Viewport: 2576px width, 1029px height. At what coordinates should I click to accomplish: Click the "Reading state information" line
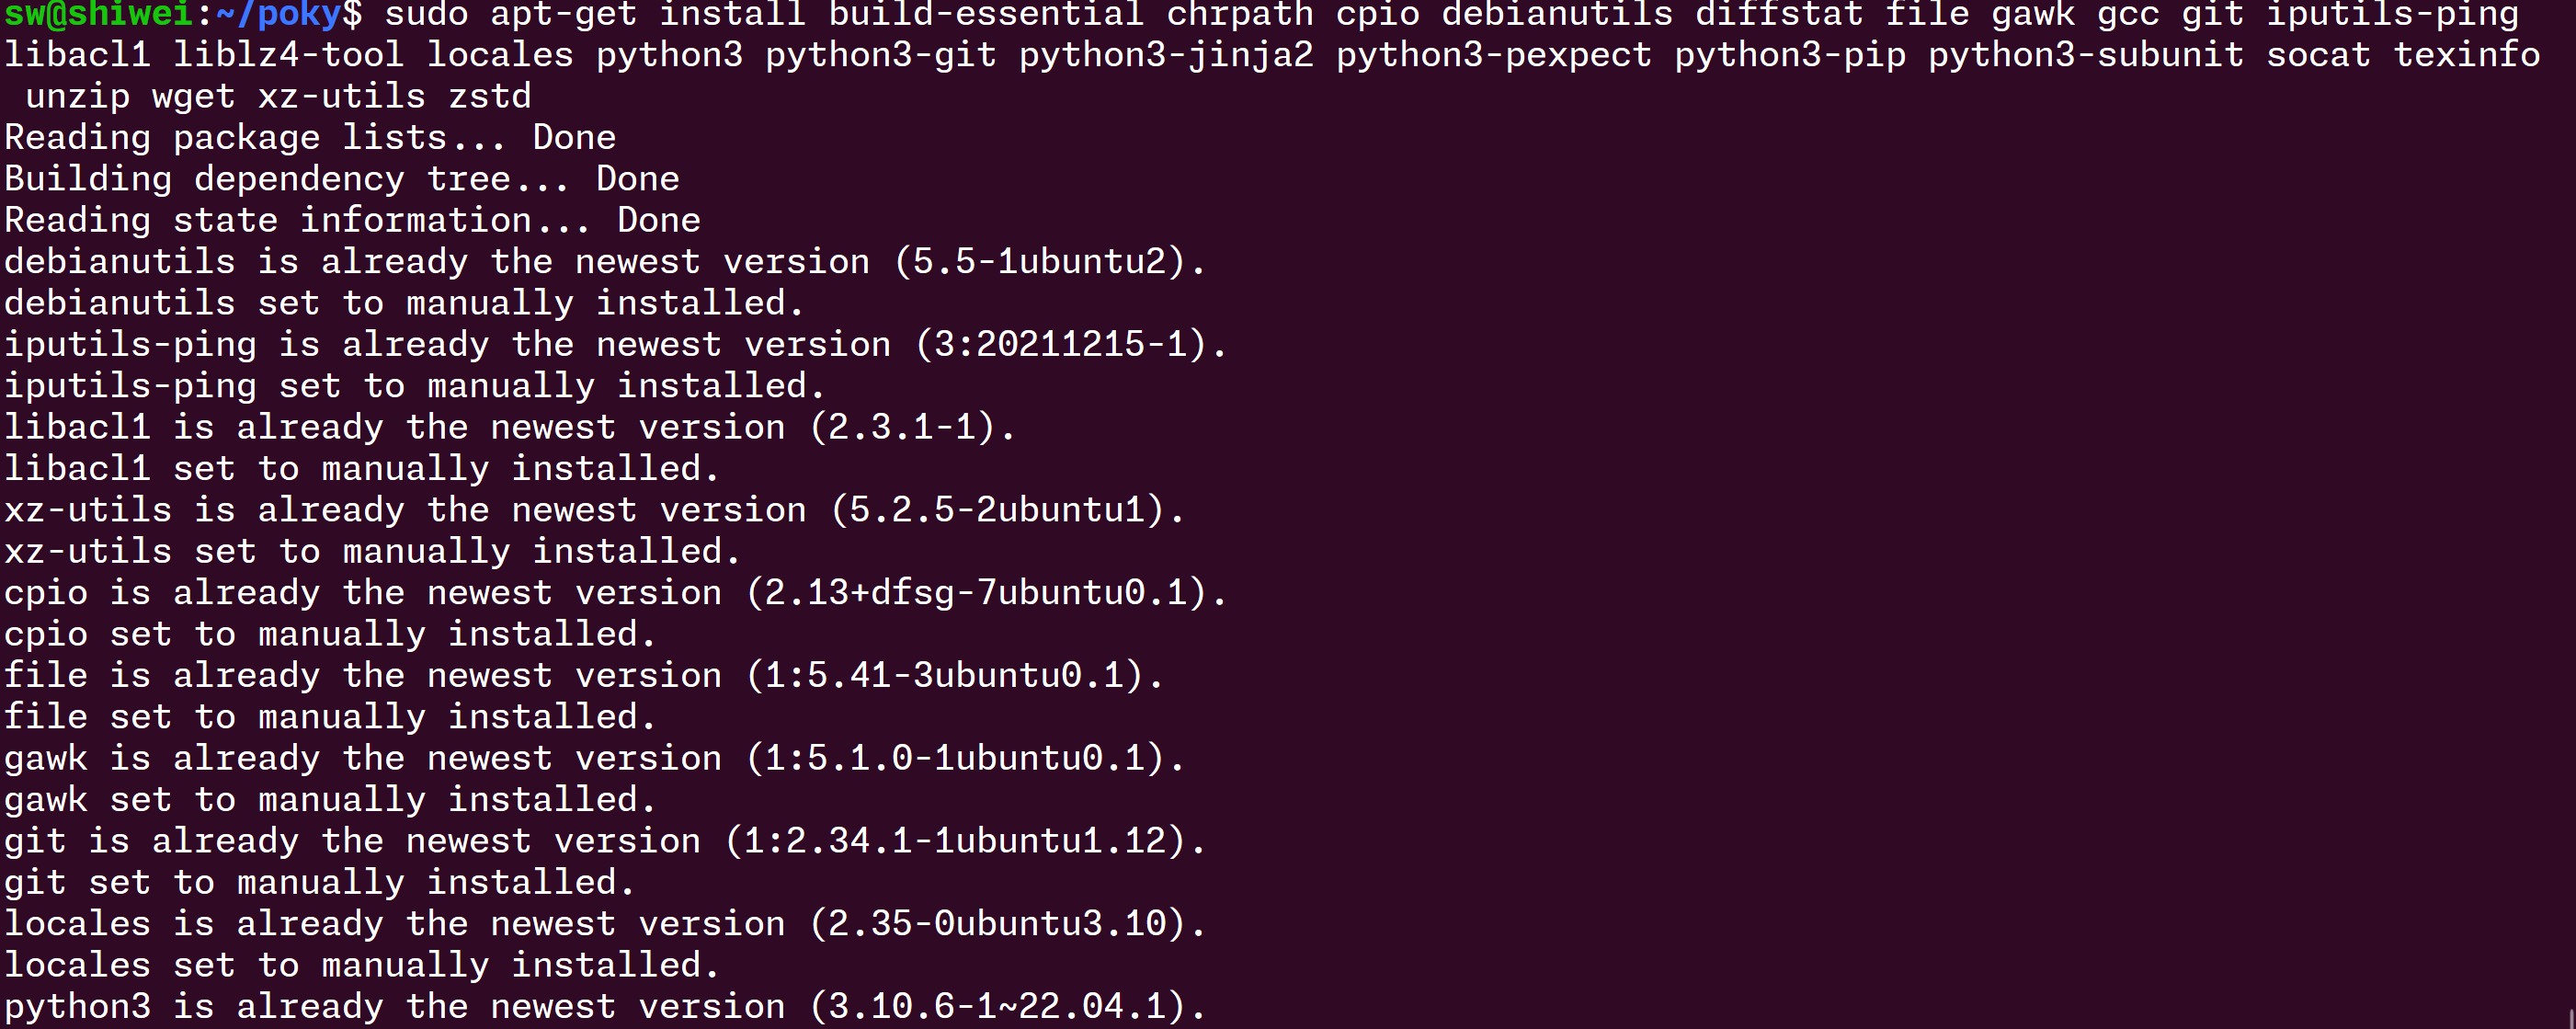(x=352, y=220)
